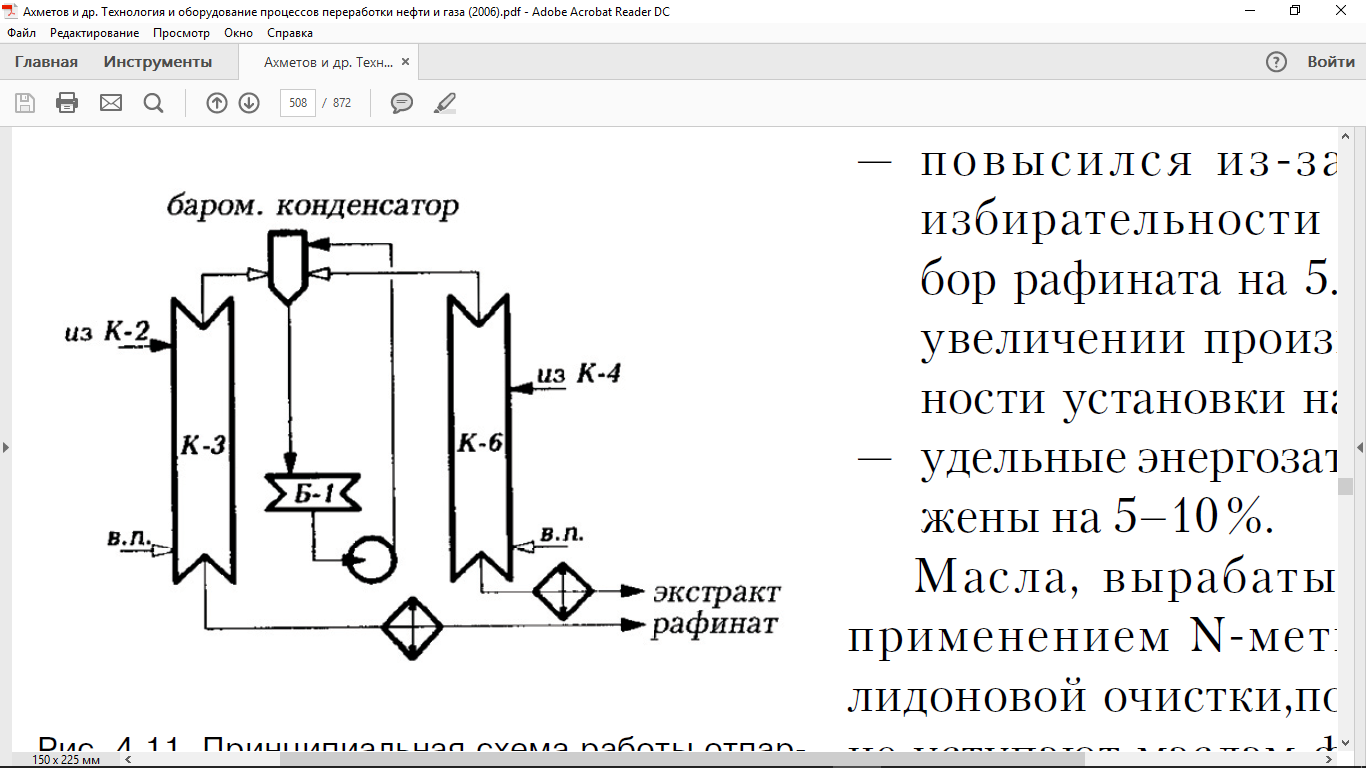Click the Save file icon
This screenshot has width=1366, height=768.
click(x=25, y=103)
